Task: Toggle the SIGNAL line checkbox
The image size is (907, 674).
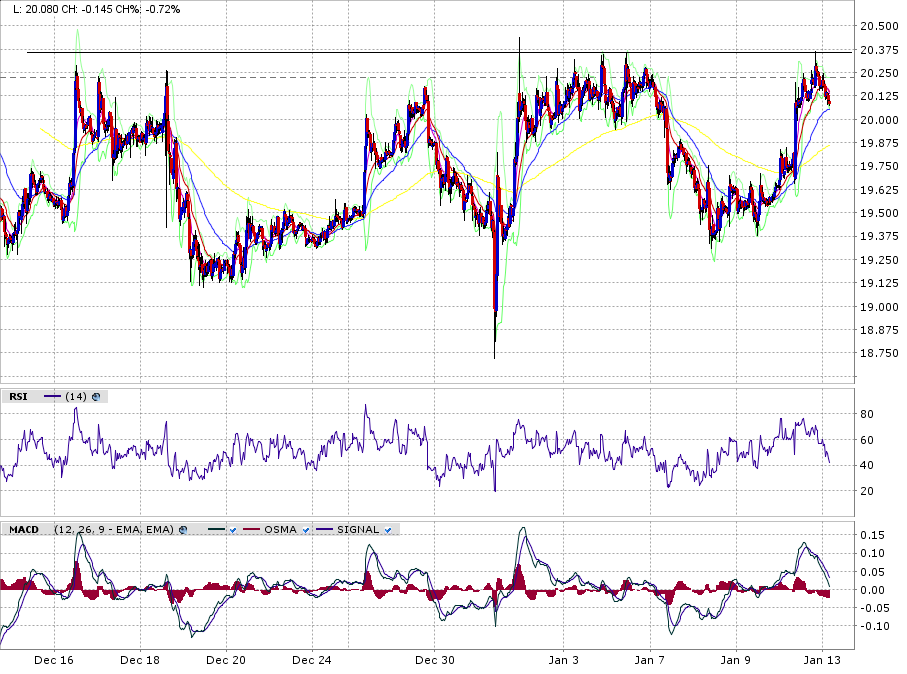Action: click(388, 530)
